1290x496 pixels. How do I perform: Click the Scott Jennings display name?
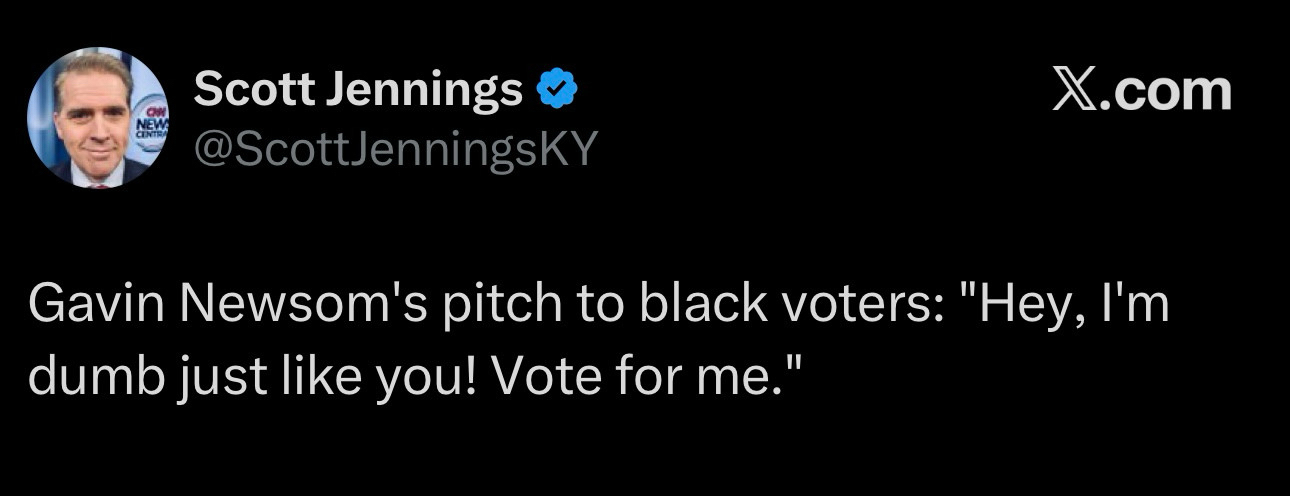point(358,91)
